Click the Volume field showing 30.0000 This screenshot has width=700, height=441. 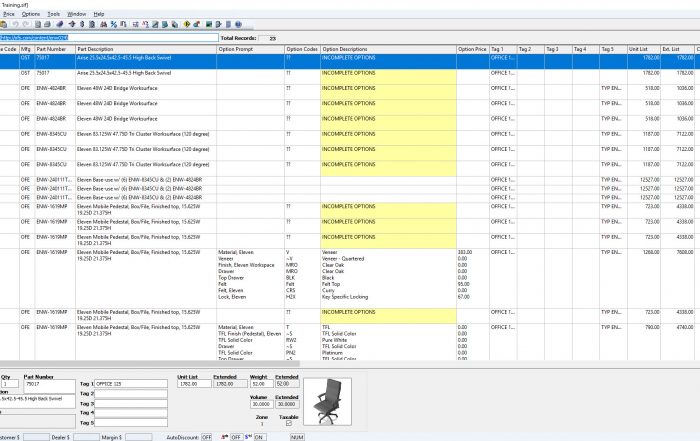point(261,404)
